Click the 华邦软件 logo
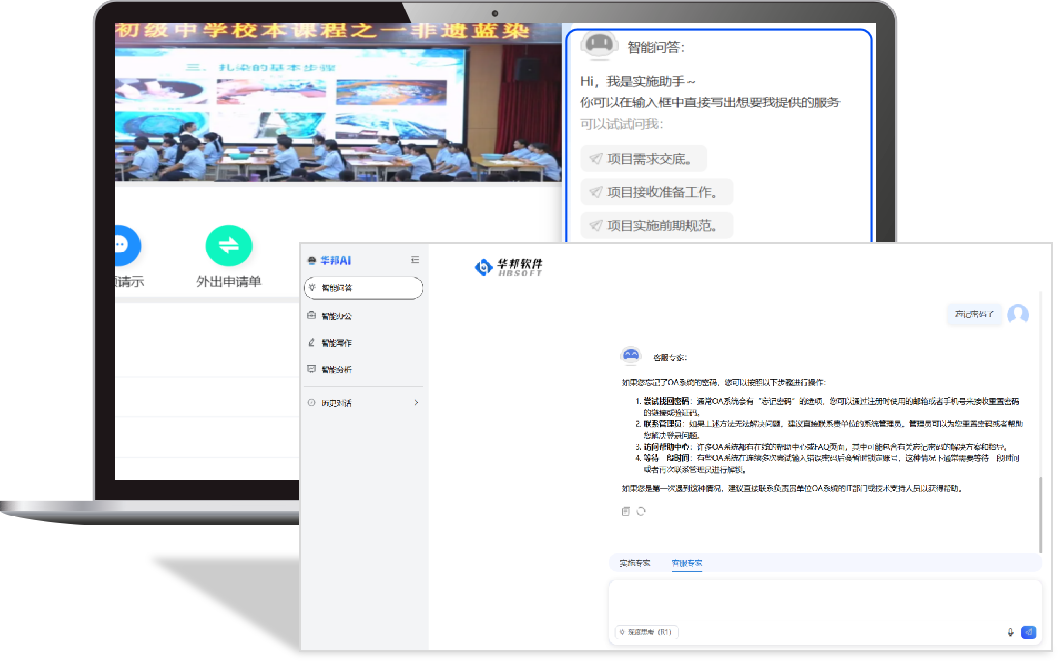Screen dimensions: 1064x663 point(508,268)
